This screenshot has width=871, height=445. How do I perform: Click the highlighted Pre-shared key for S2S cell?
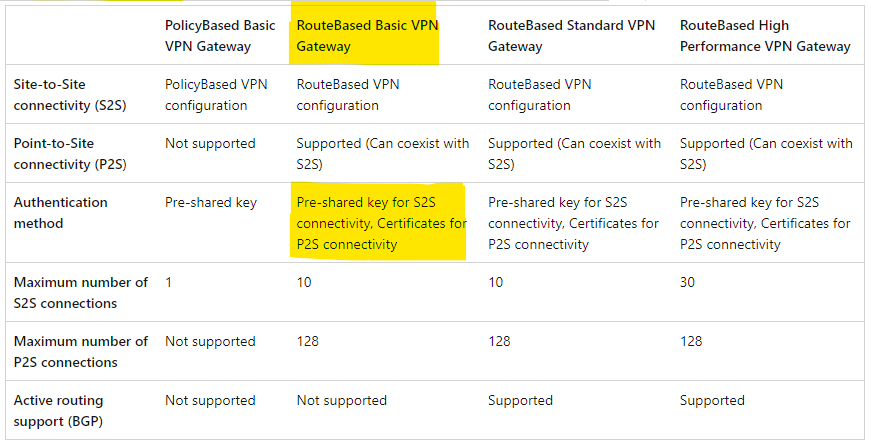381,223
